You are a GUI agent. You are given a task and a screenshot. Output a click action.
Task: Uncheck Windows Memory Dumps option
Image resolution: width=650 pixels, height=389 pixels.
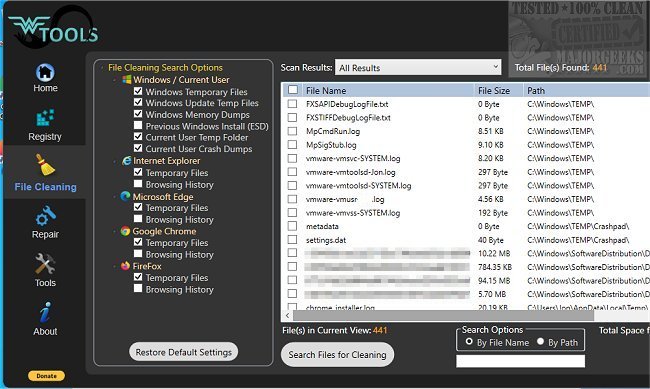[138, 114]
